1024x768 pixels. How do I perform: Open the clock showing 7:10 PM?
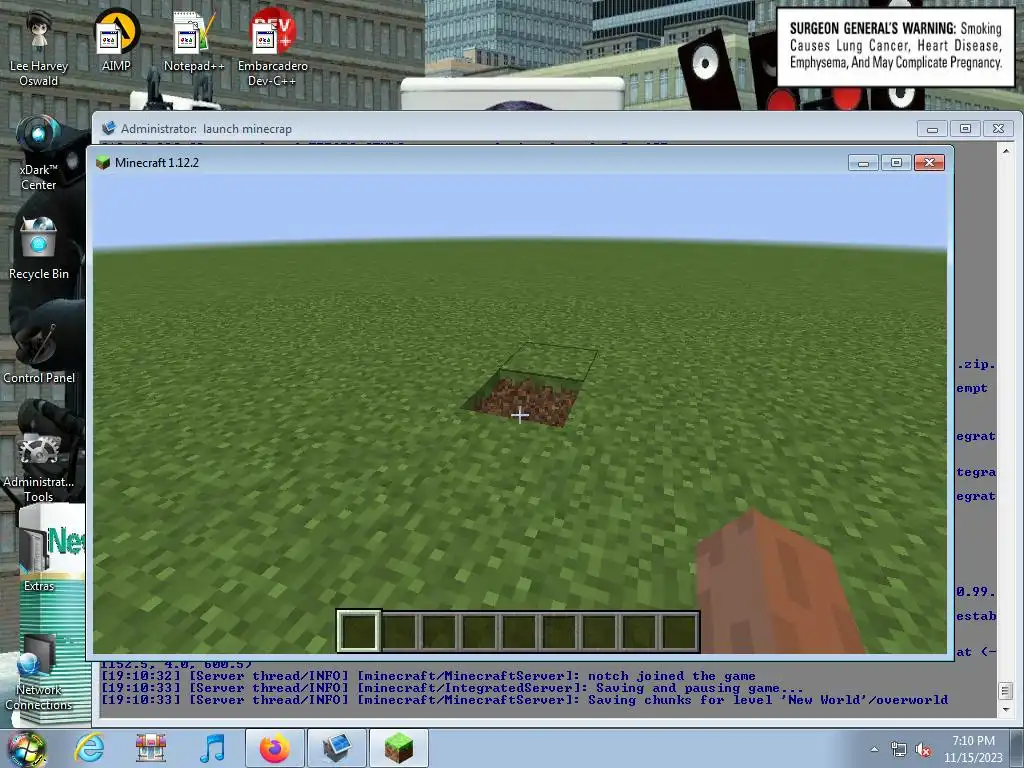coord(973,749)
